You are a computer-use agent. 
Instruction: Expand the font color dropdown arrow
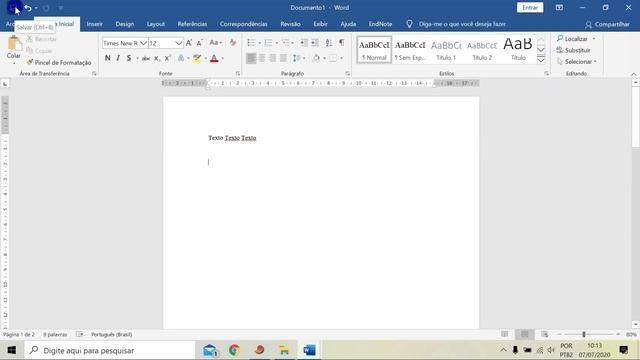[222, 58]
